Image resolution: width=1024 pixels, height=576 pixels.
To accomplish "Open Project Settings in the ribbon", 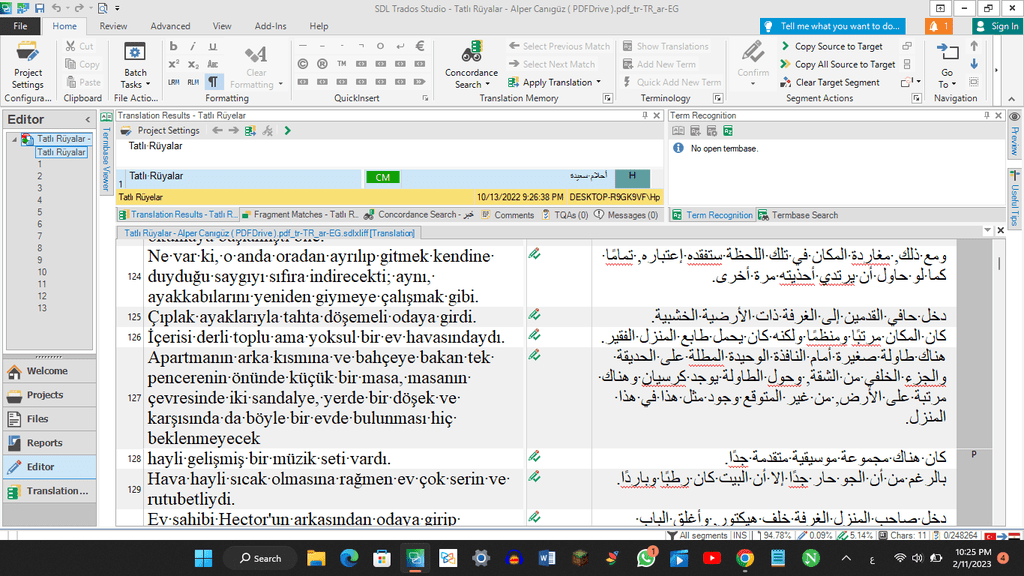I will [28, 64].
